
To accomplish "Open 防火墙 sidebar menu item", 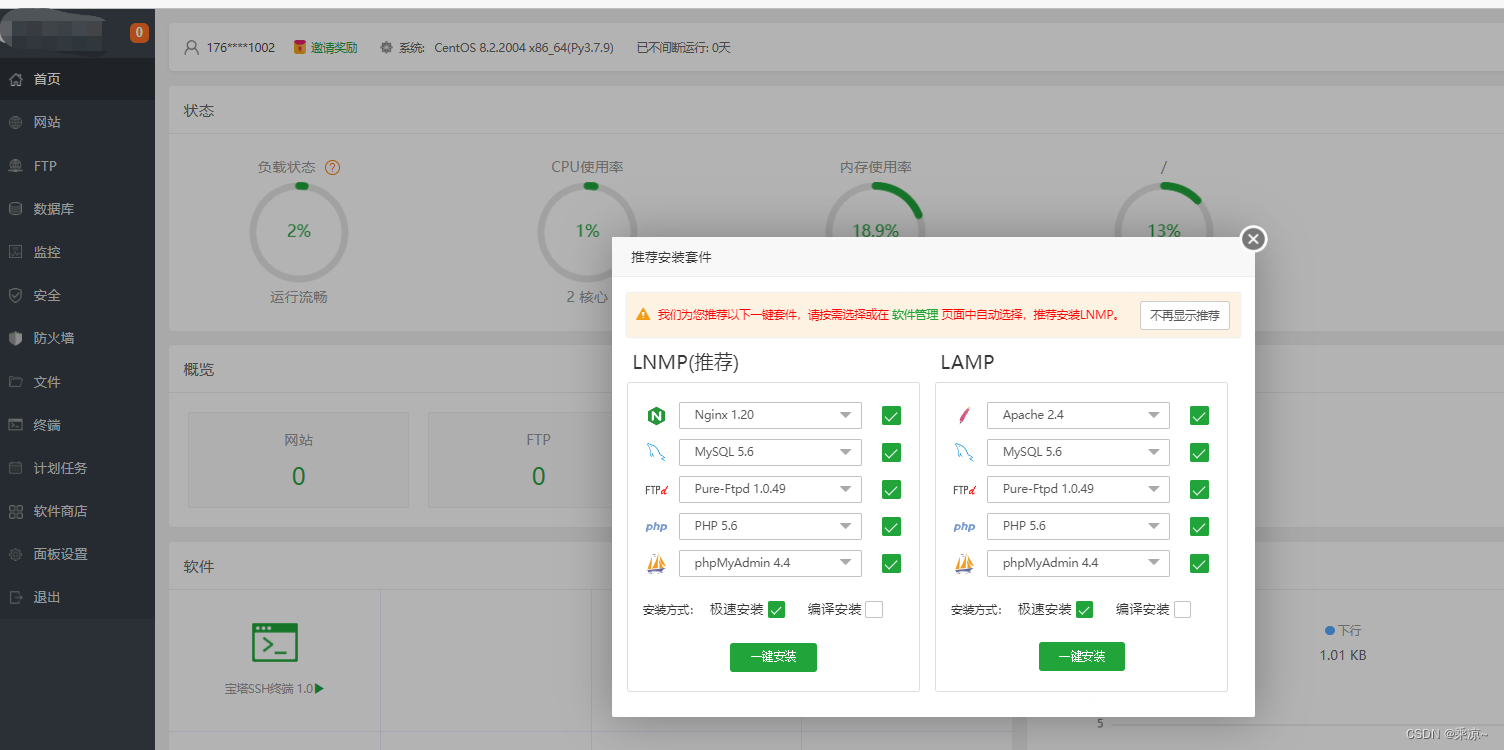I will tap(77, 338).
